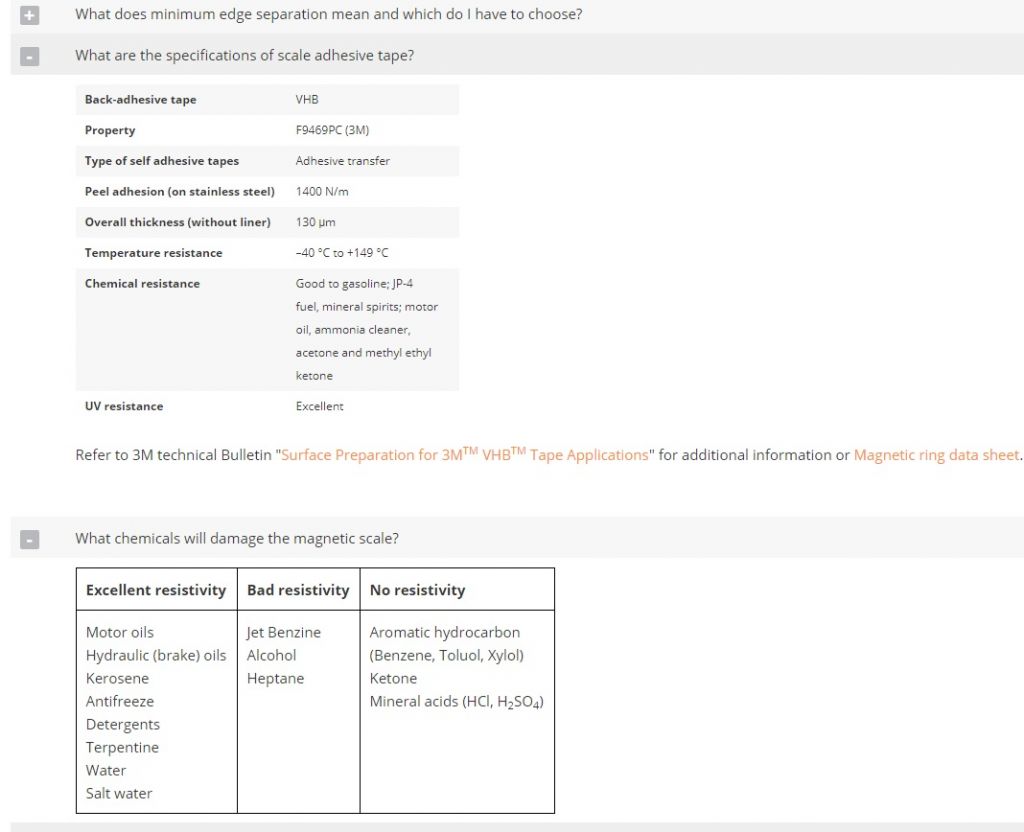The image size is (1024, 832).
Task: Toggle the scale adhesive tape specifications heading
Action: pyautogui.click(x=244, y=56)
